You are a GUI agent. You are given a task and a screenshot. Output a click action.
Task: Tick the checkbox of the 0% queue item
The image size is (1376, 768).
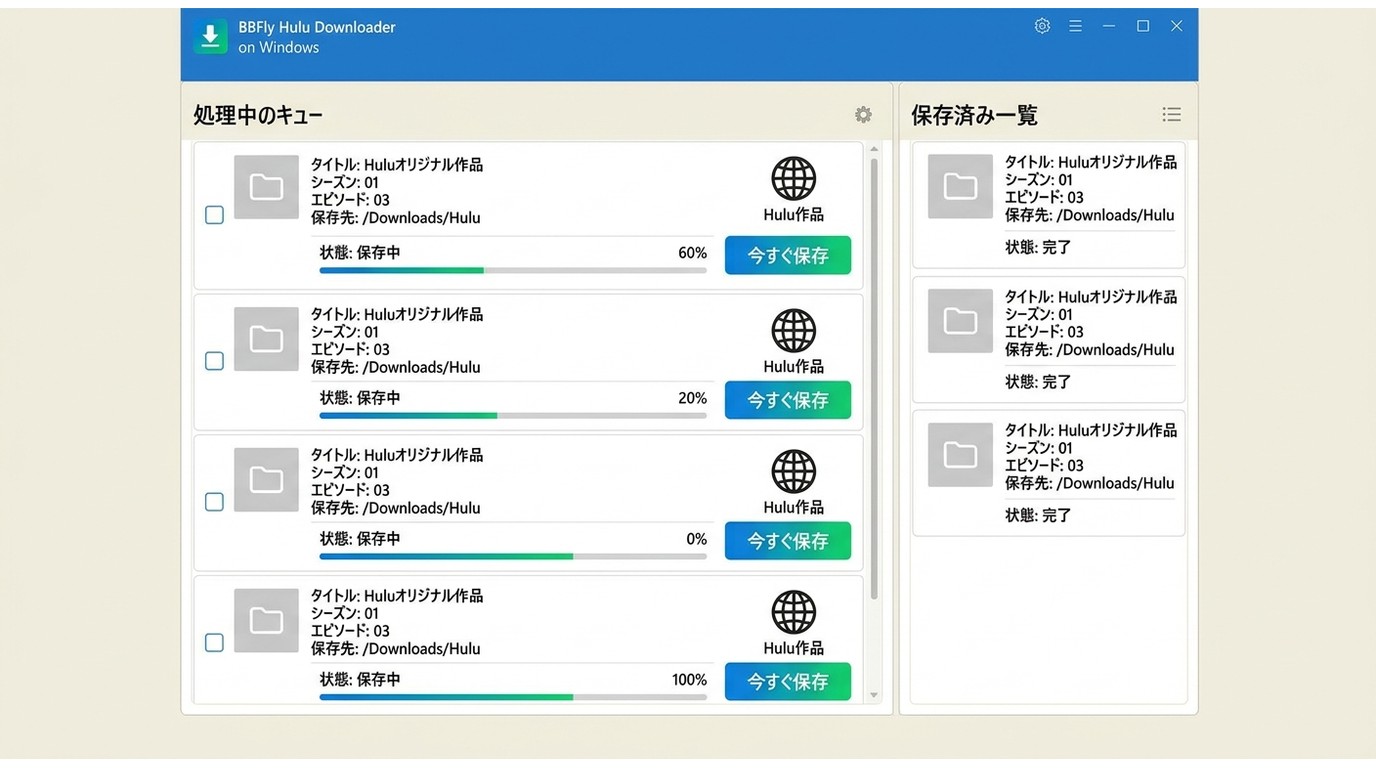[214, 502]
